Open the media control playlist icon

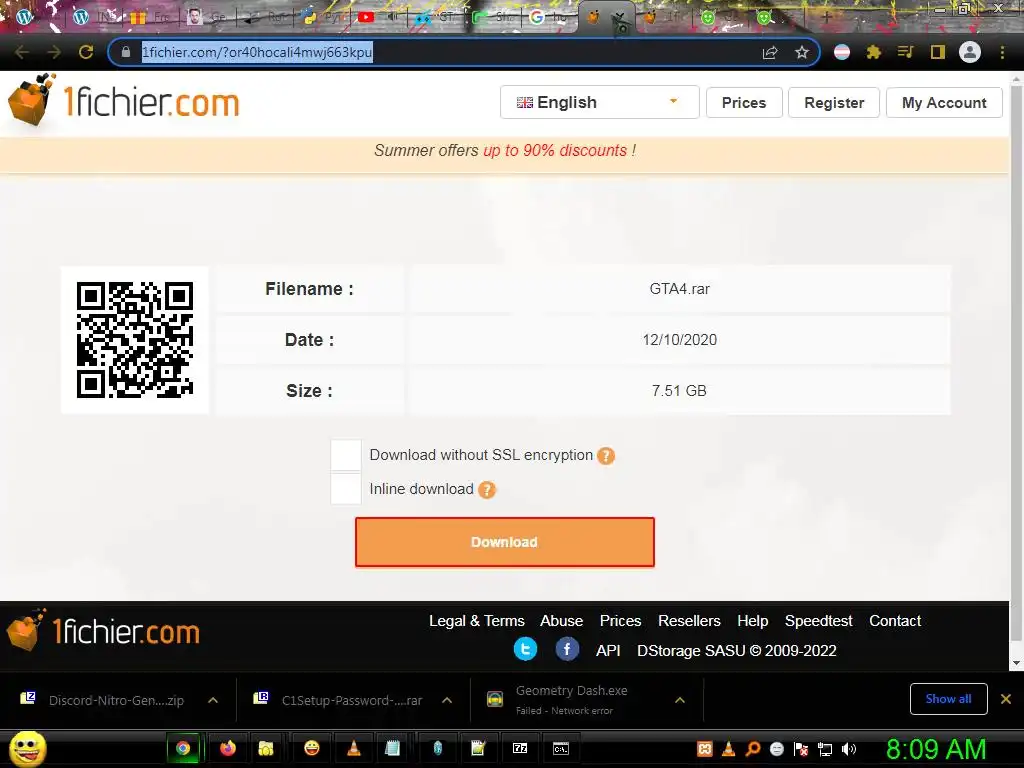click(x=905, y=52)
